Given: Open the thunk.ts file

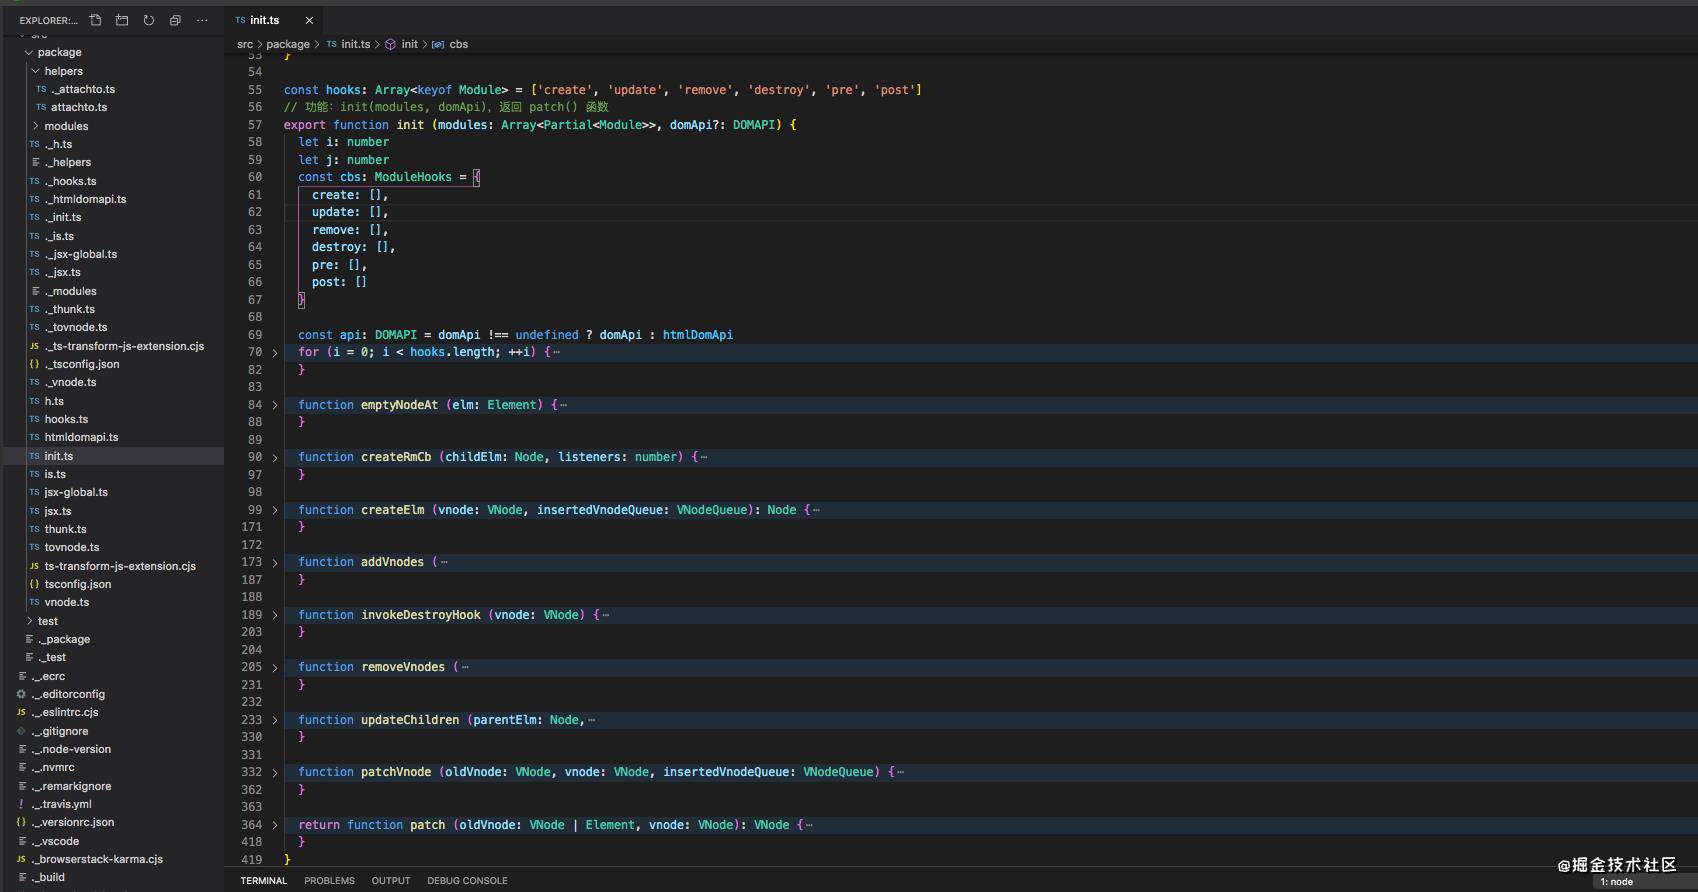Looking at the screenshot, I should coord(65,529).
